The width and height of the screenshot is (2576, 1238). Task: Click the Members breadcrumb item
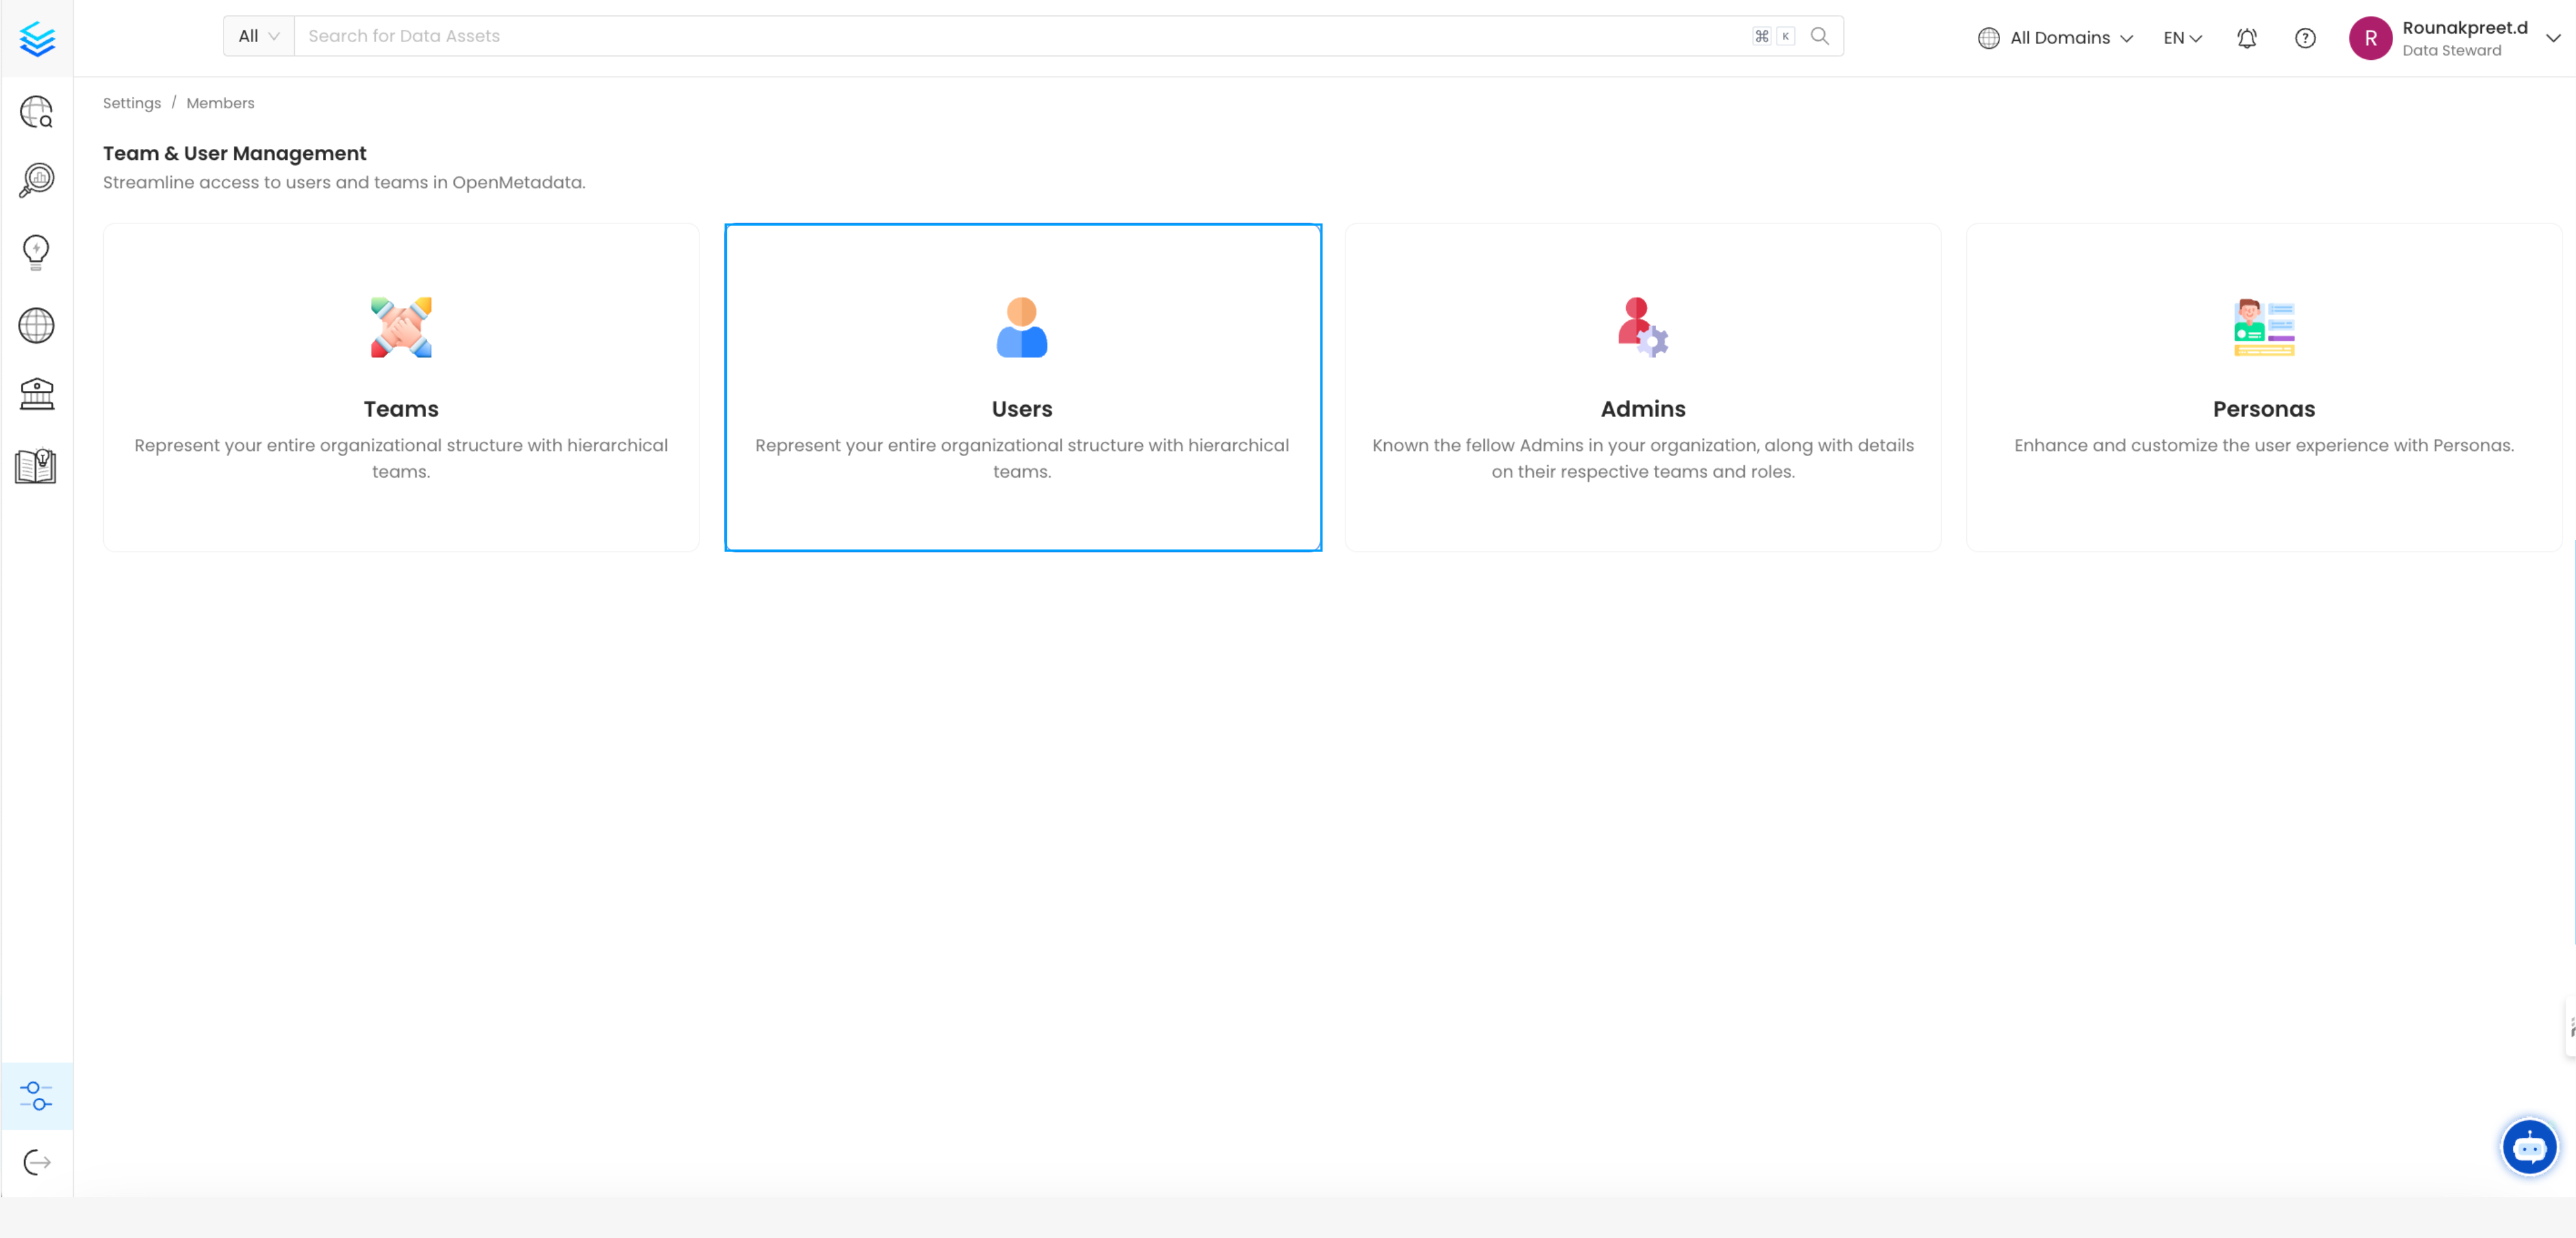click(220, 102)
